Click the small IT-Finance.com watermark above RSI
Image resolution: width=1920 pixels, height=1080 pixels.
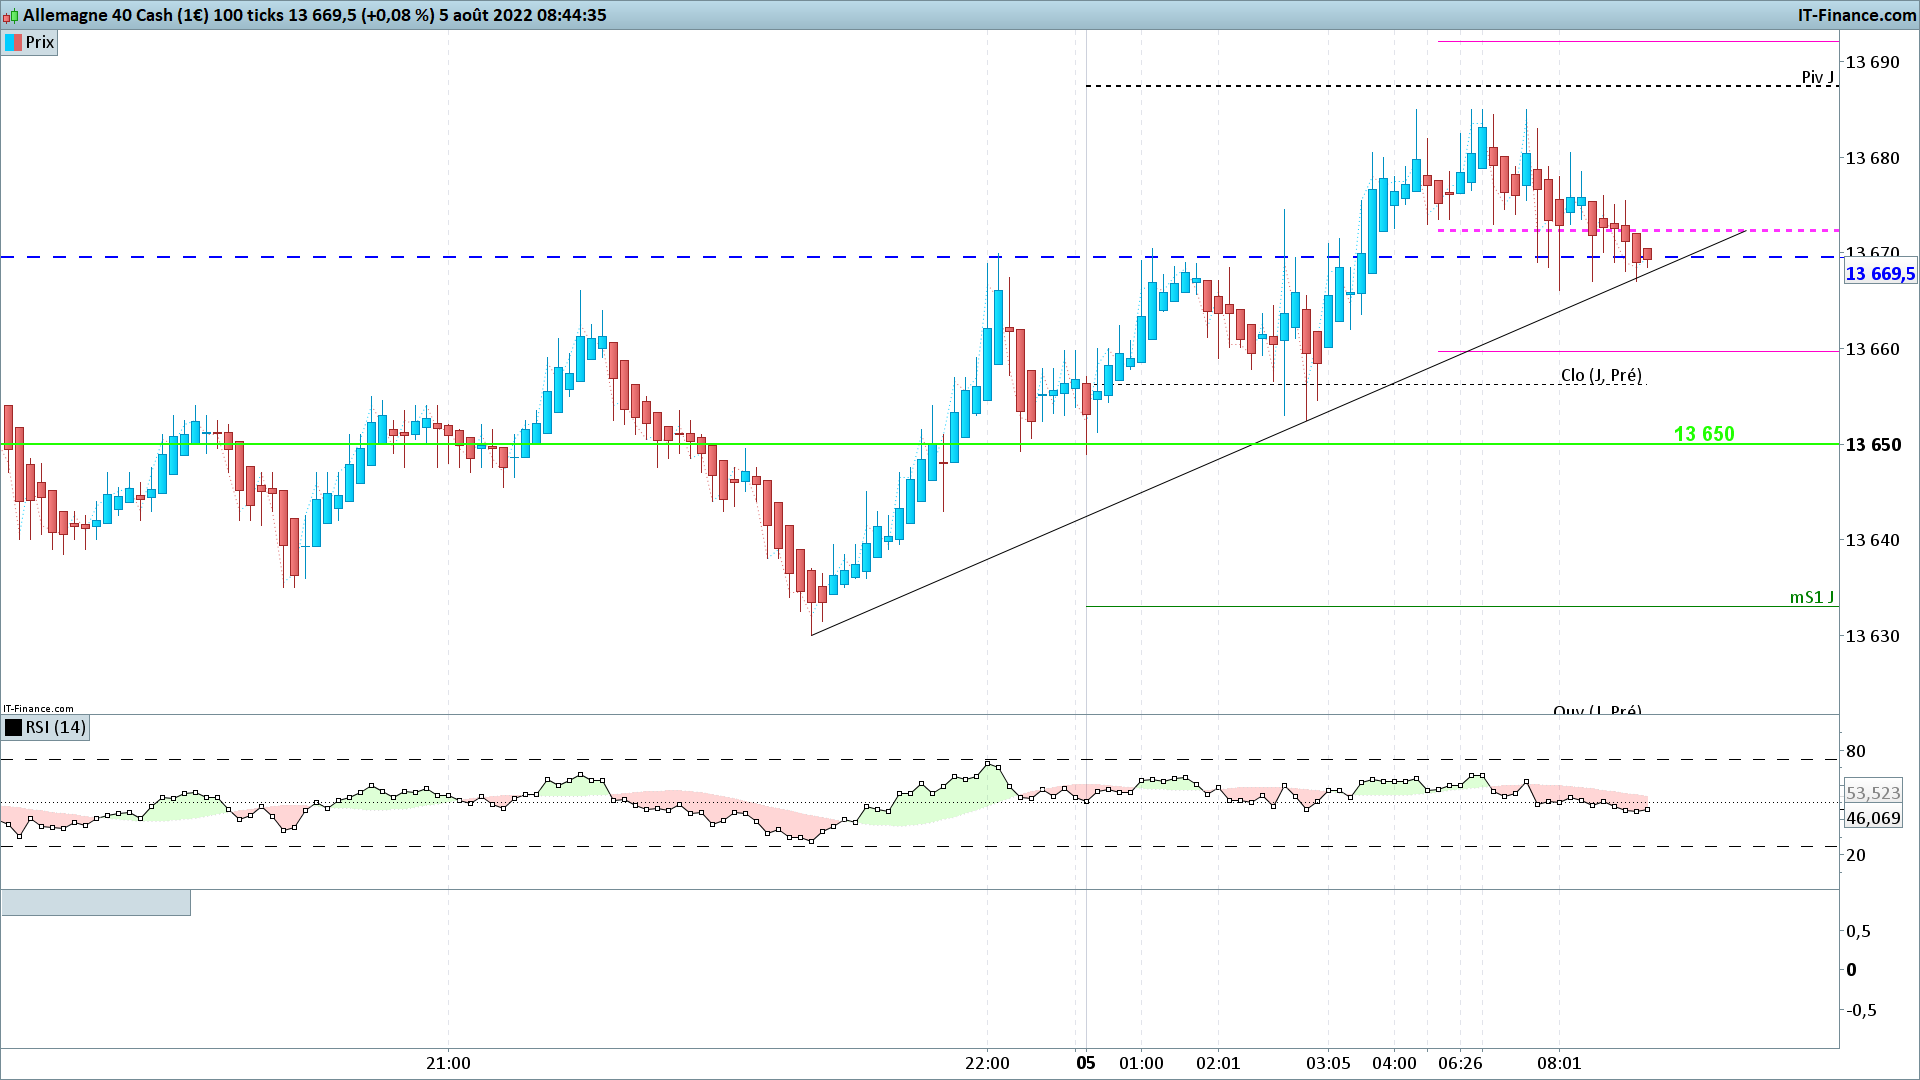point(38,708)
